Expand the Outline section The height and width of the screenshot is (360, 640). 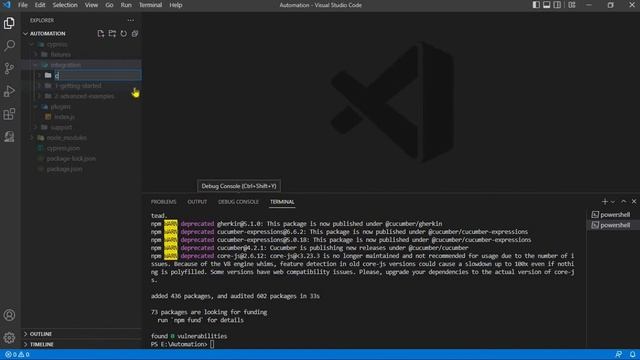(x=81, y=334)
